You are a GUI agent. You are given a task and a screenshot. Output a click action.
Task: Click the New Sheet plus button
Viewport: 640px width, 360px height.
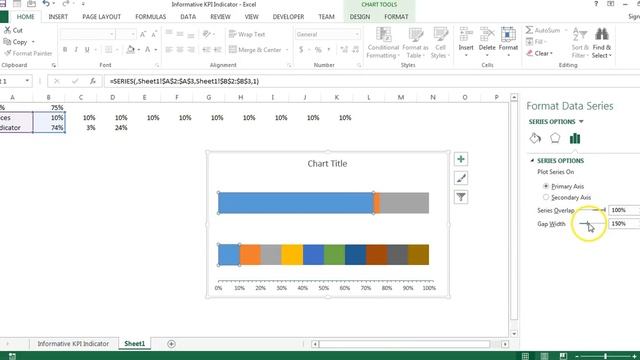pos(171,344)
